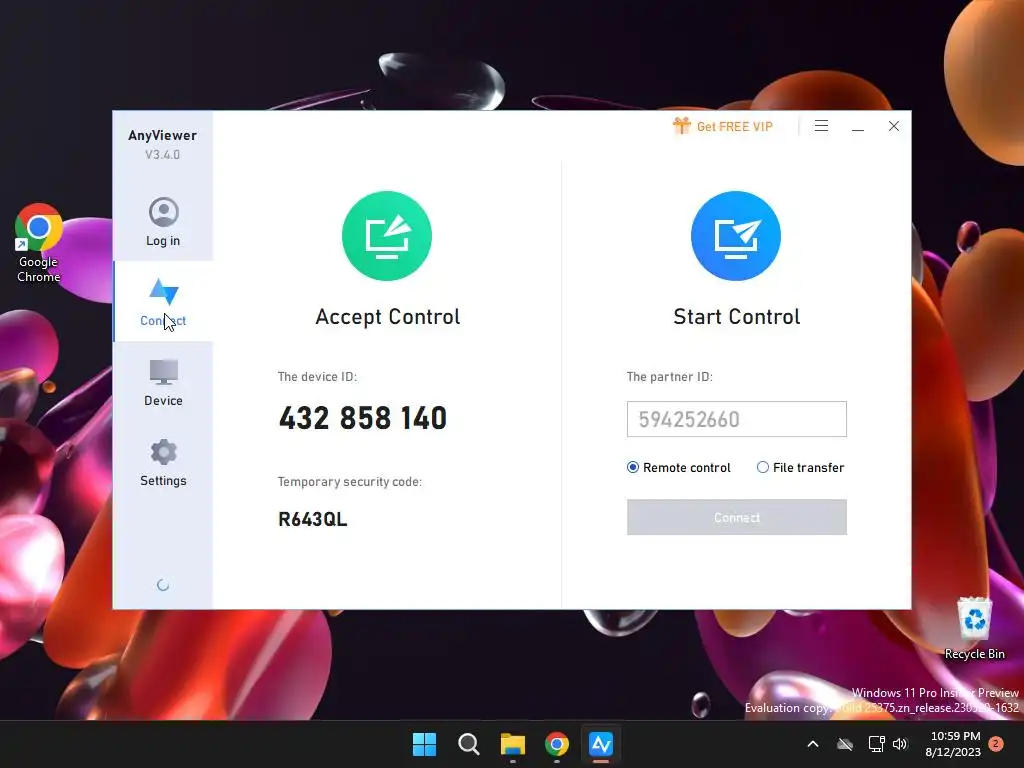This screenshot has height=768, width=1024.
Task: Click the green Accept Control icon
Action: pyautogui.click(x=387, y=236)
